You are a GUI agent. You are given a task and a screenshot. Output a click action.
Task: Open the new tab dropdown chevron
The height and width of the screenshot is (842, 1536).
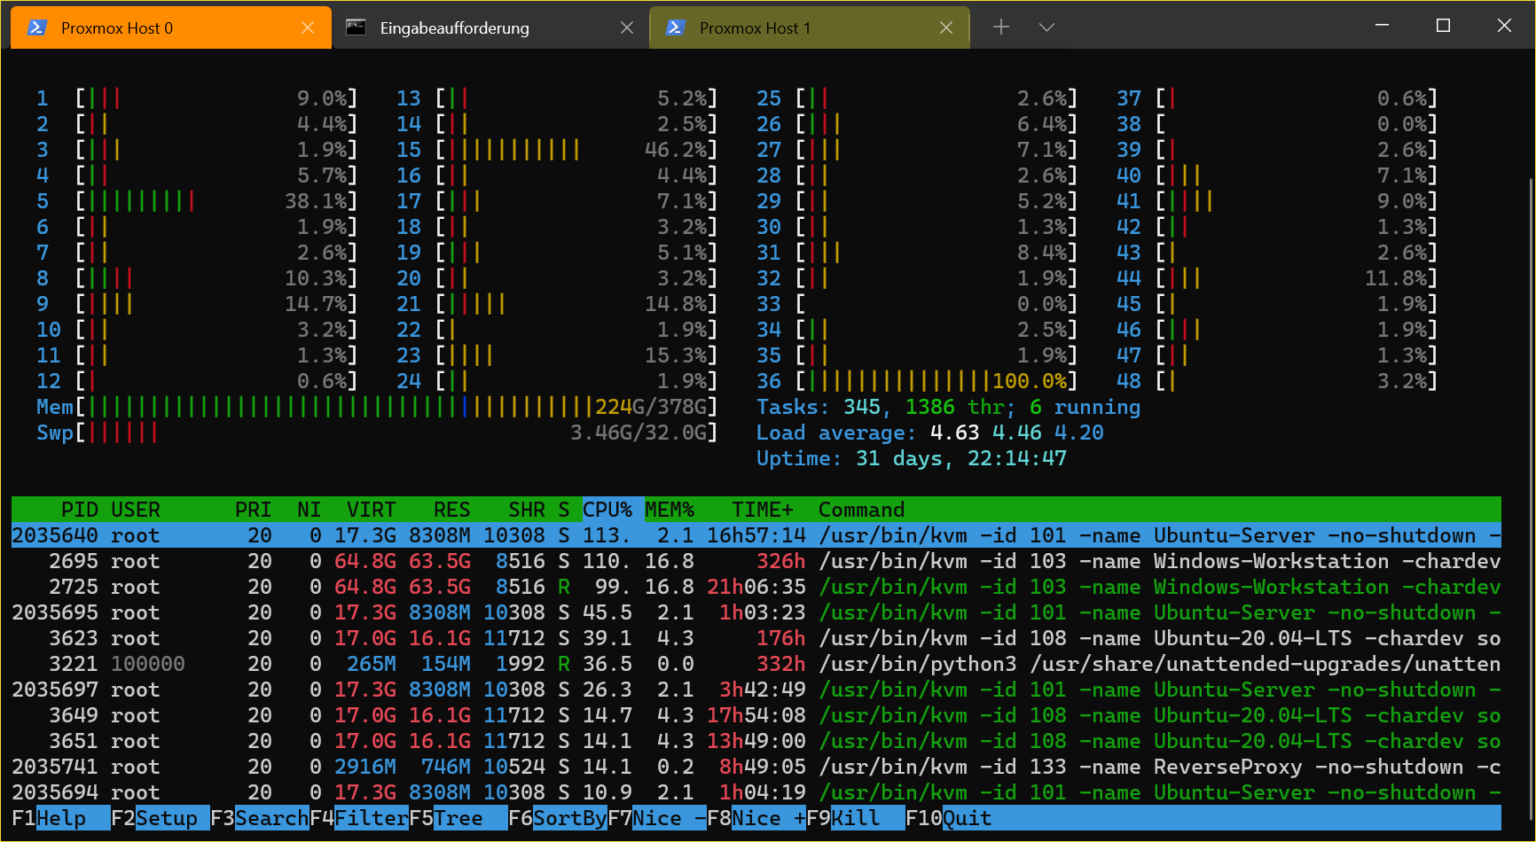[x=1046, y=27]
